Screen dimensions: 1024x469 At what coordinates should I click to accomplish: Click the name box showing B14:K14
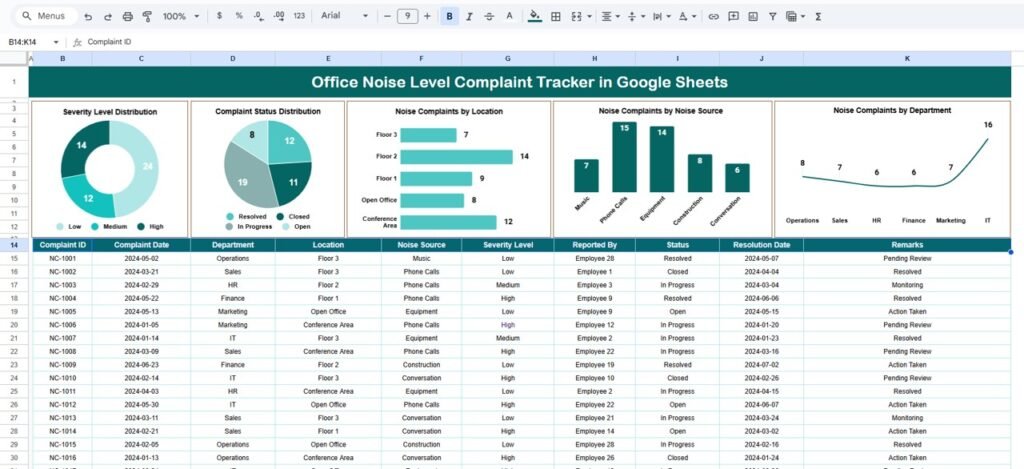[x=23, y=42]
